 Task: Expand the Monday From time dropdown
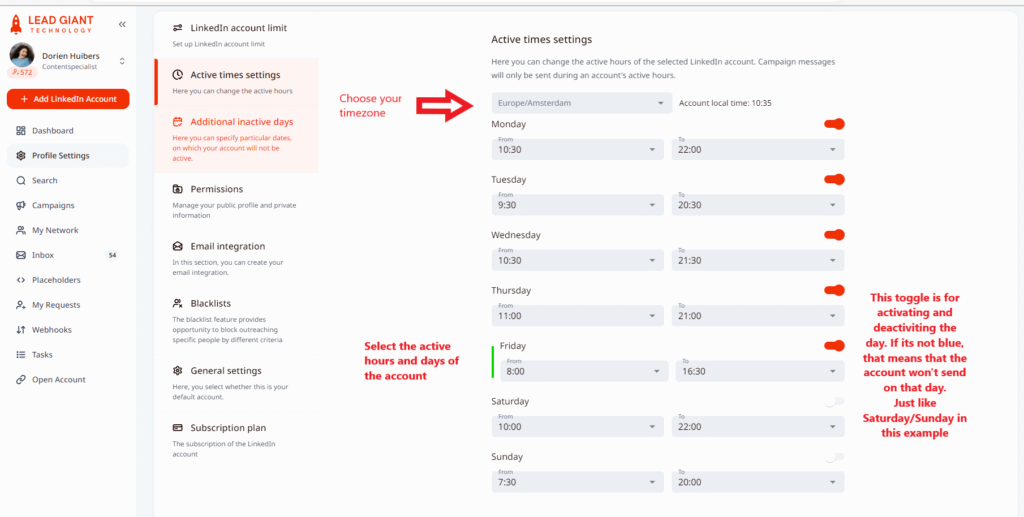[577, 149]
